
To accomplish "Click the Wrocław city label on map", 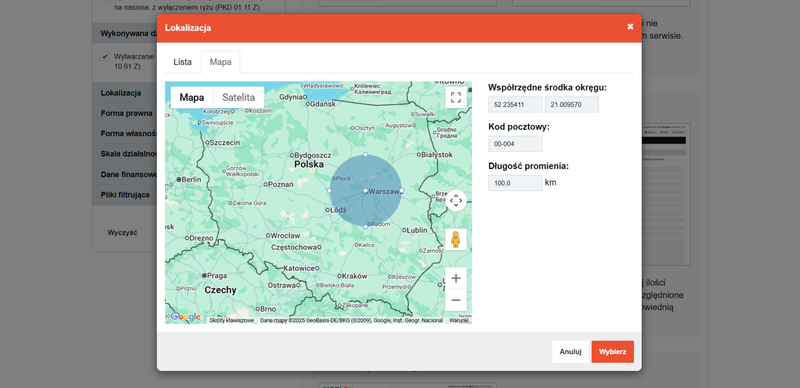I will click(286, 236).
